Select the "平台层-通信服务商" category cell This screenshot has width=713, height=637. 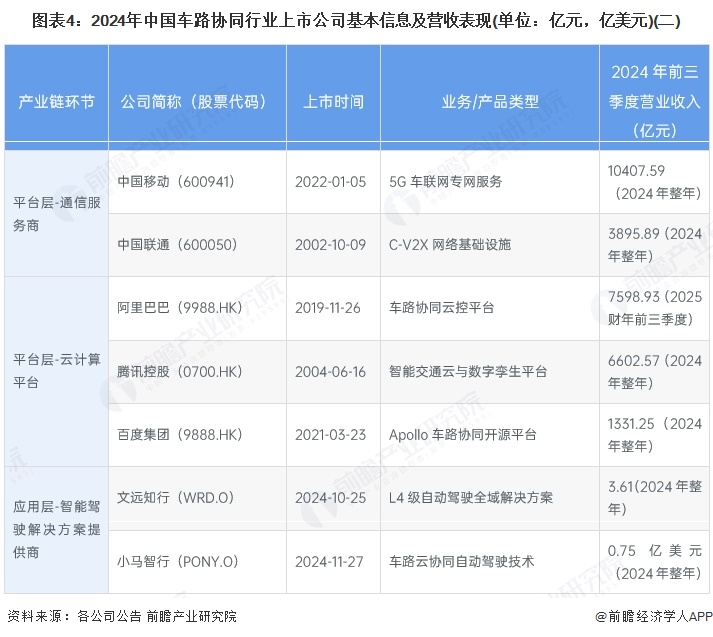tap(56, 214)
